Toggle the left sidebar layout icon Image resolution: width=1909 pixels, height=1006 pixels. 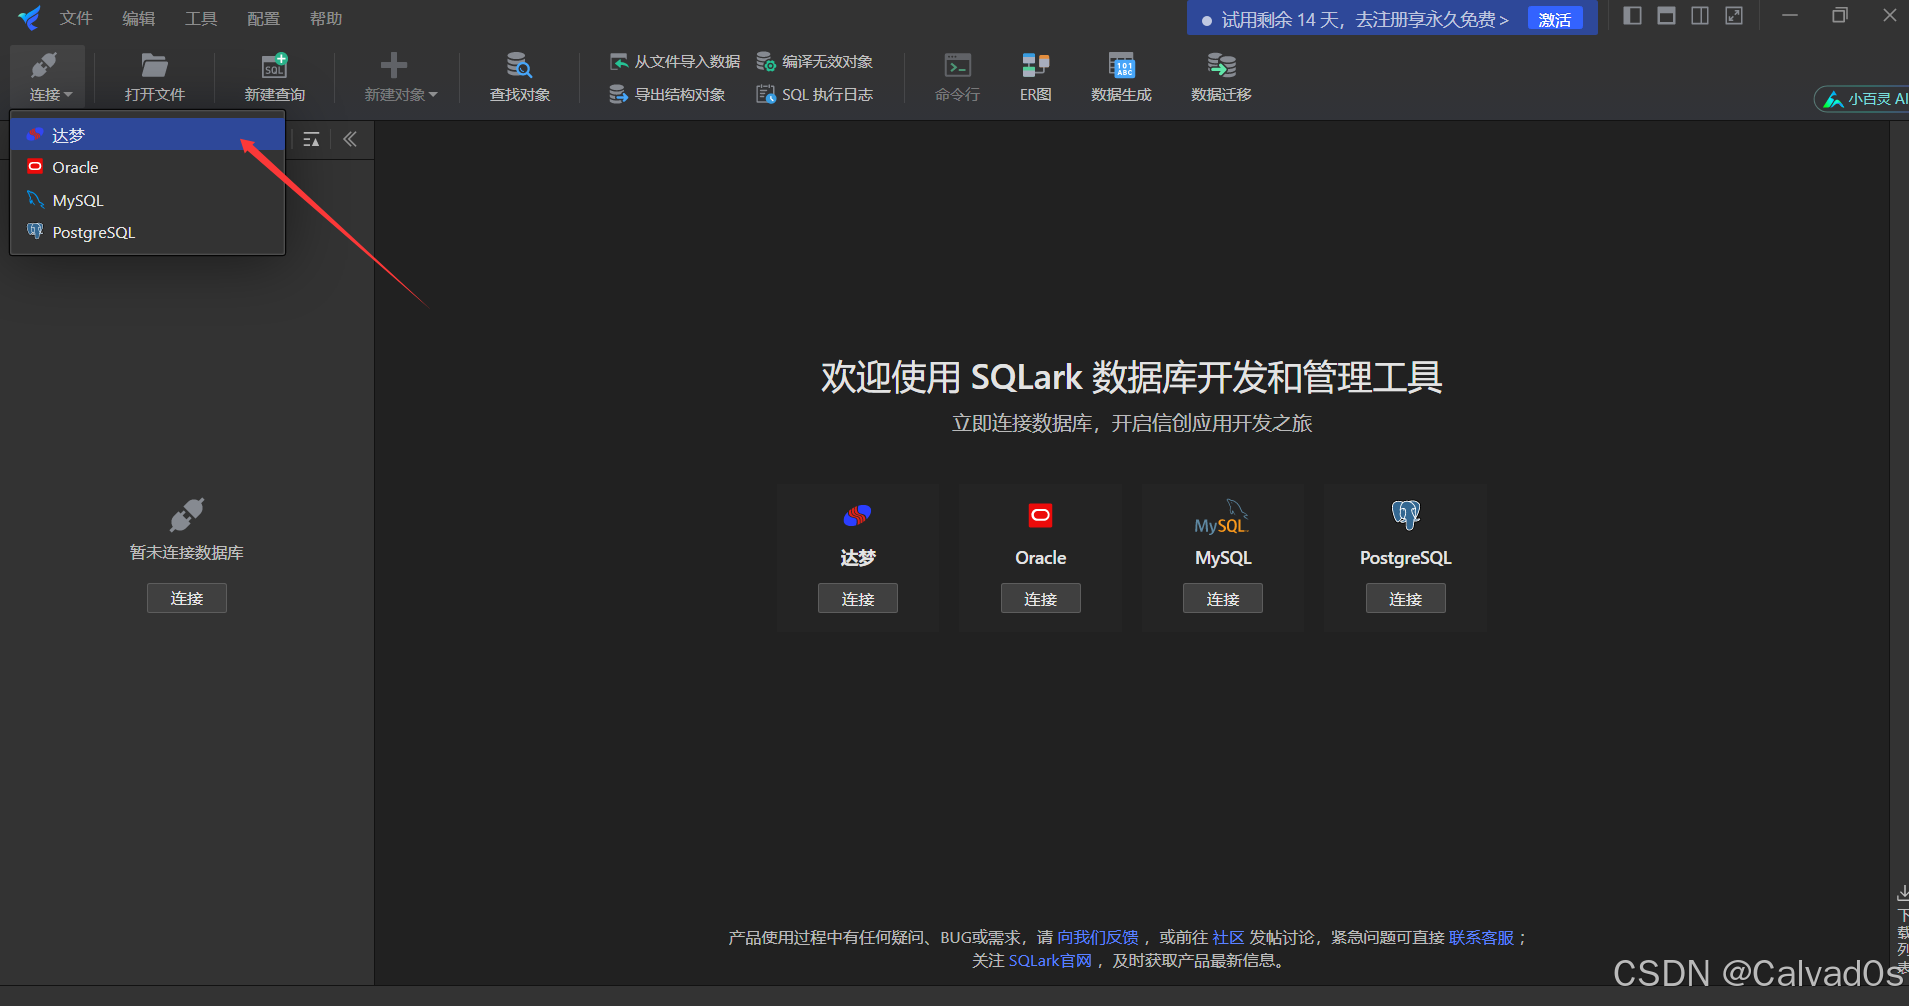tap(1632, 16)
